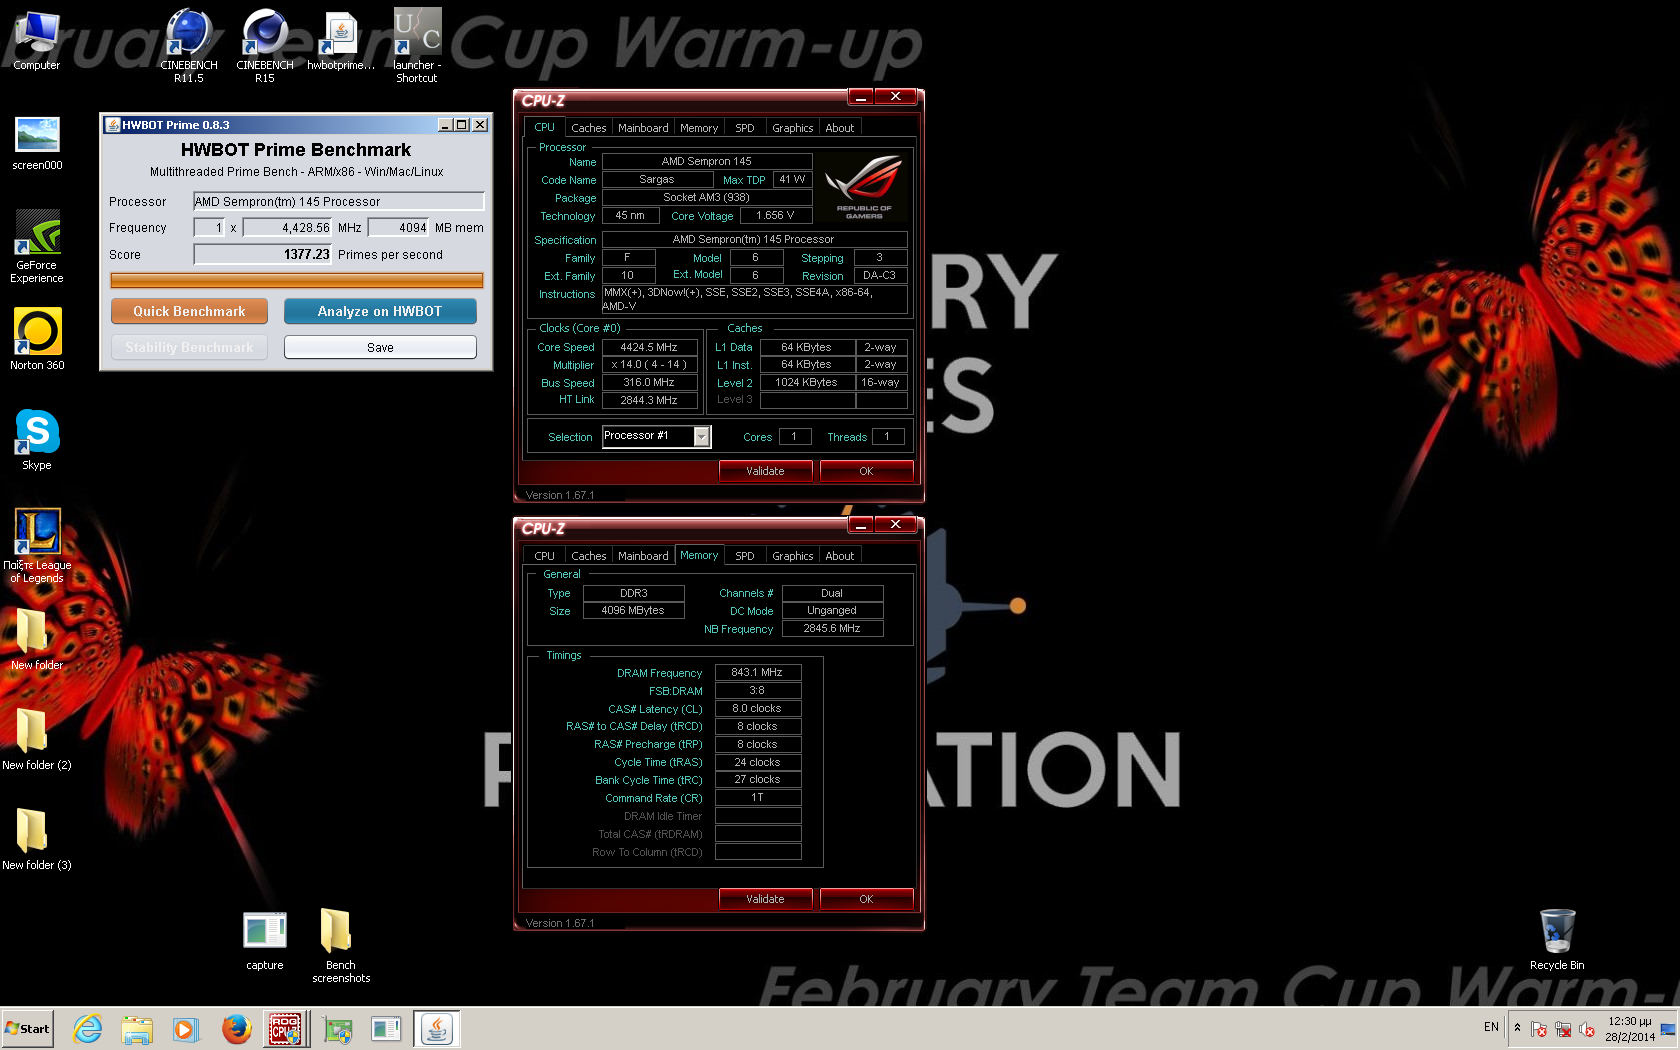The image size is (1680, 1050).
Task: Maximize the HWBOT Prime window
Action: click(x=461, y=125)
